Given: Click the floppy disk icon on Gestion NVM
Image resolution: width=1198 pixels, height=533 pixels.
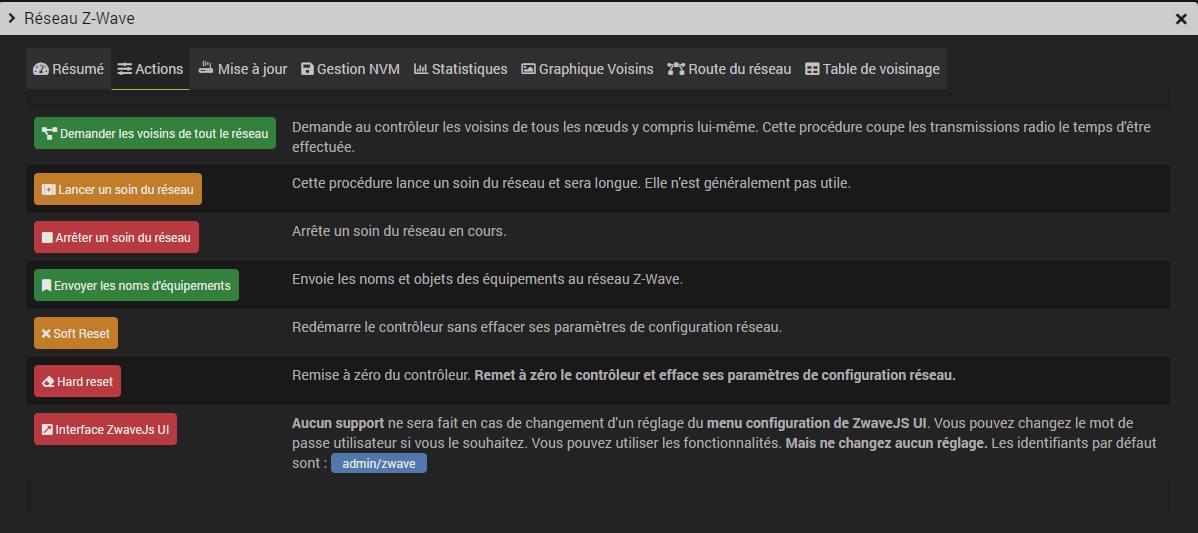Looking at the screenshot, I should coord(307,69).
